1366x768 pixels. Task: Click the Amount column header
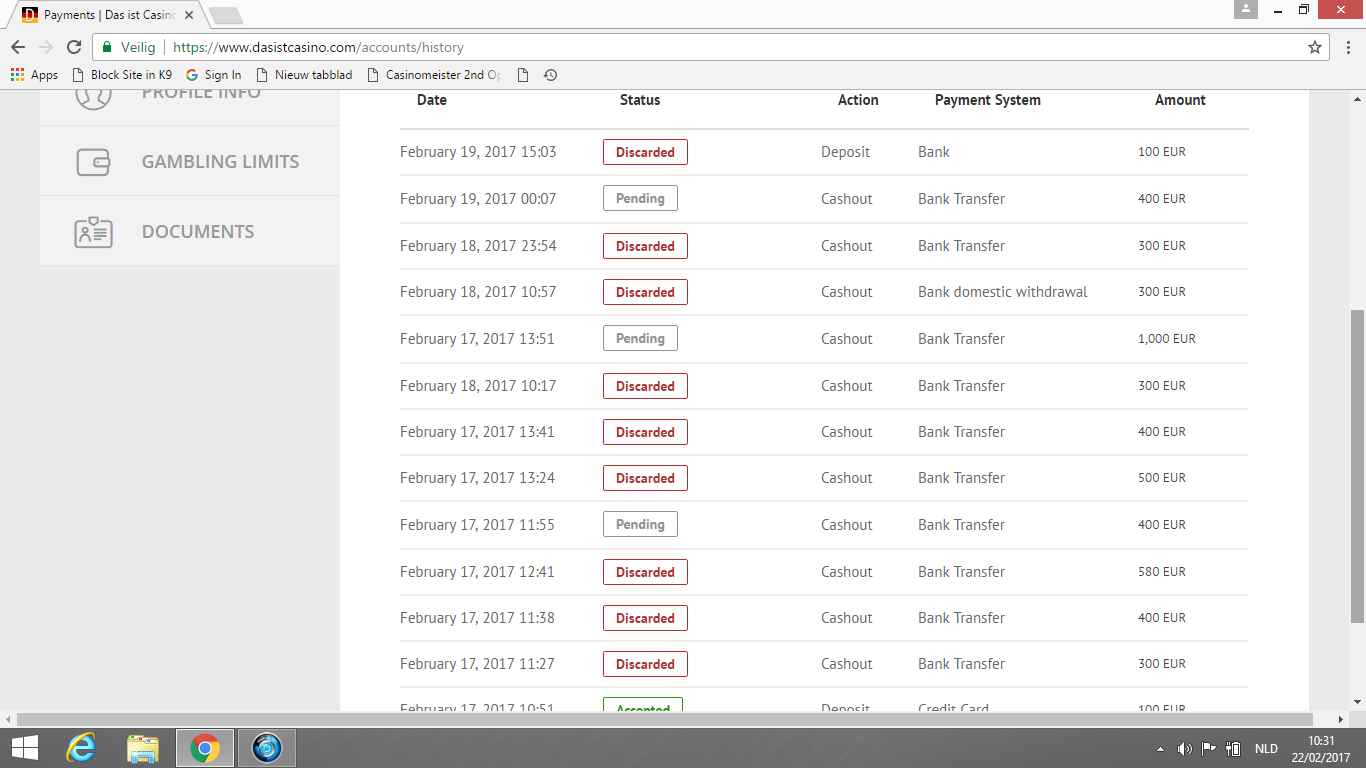1180,100
